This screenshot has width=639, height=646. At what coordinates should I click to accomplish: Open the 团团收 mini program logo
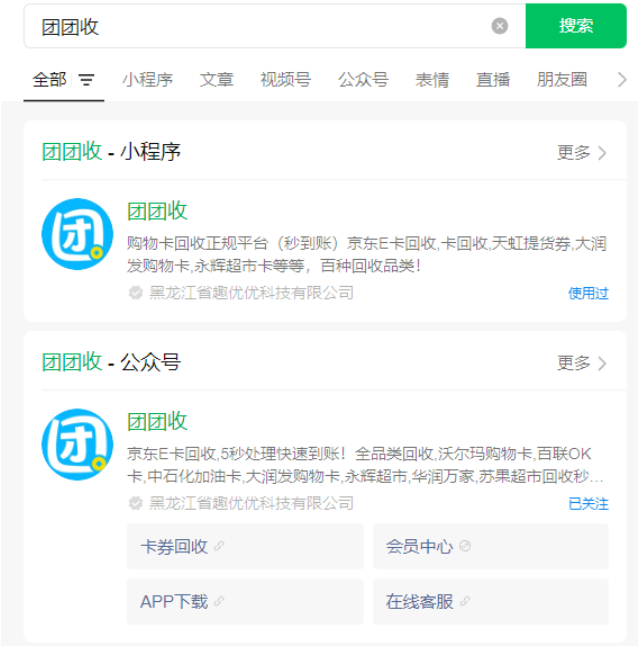[77, 234]
